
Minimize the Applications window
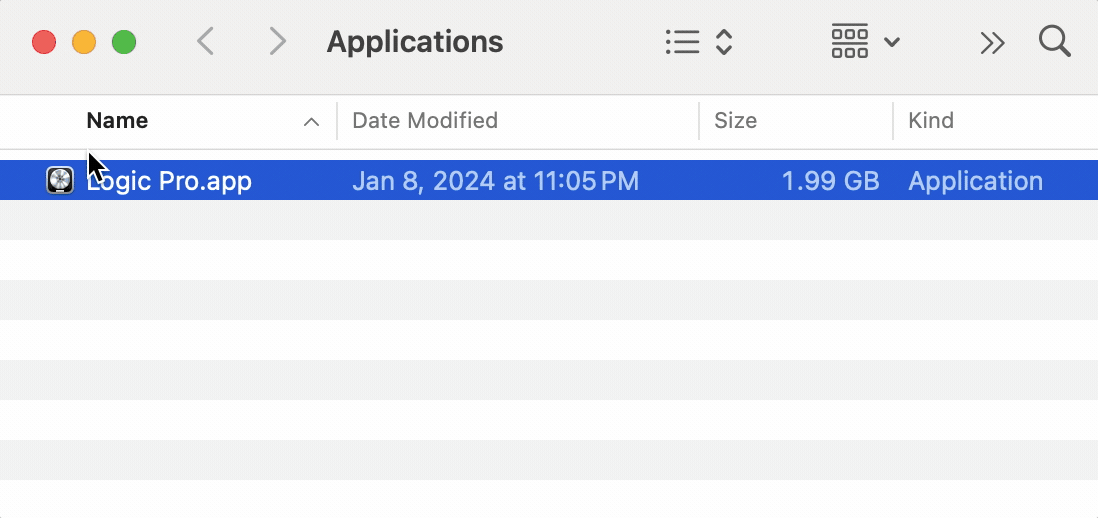[x=84, y=42]
